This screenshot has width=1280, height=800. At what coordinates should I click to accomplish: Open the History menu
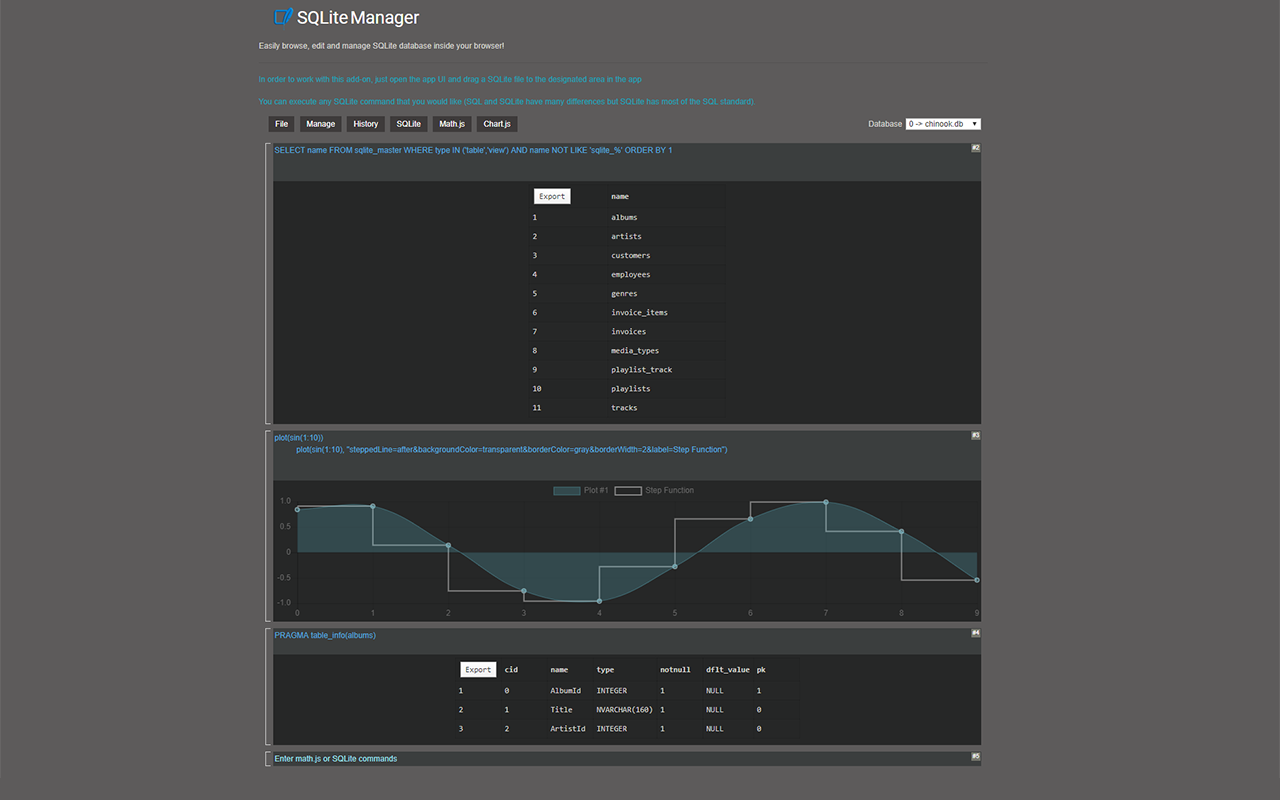366,124
